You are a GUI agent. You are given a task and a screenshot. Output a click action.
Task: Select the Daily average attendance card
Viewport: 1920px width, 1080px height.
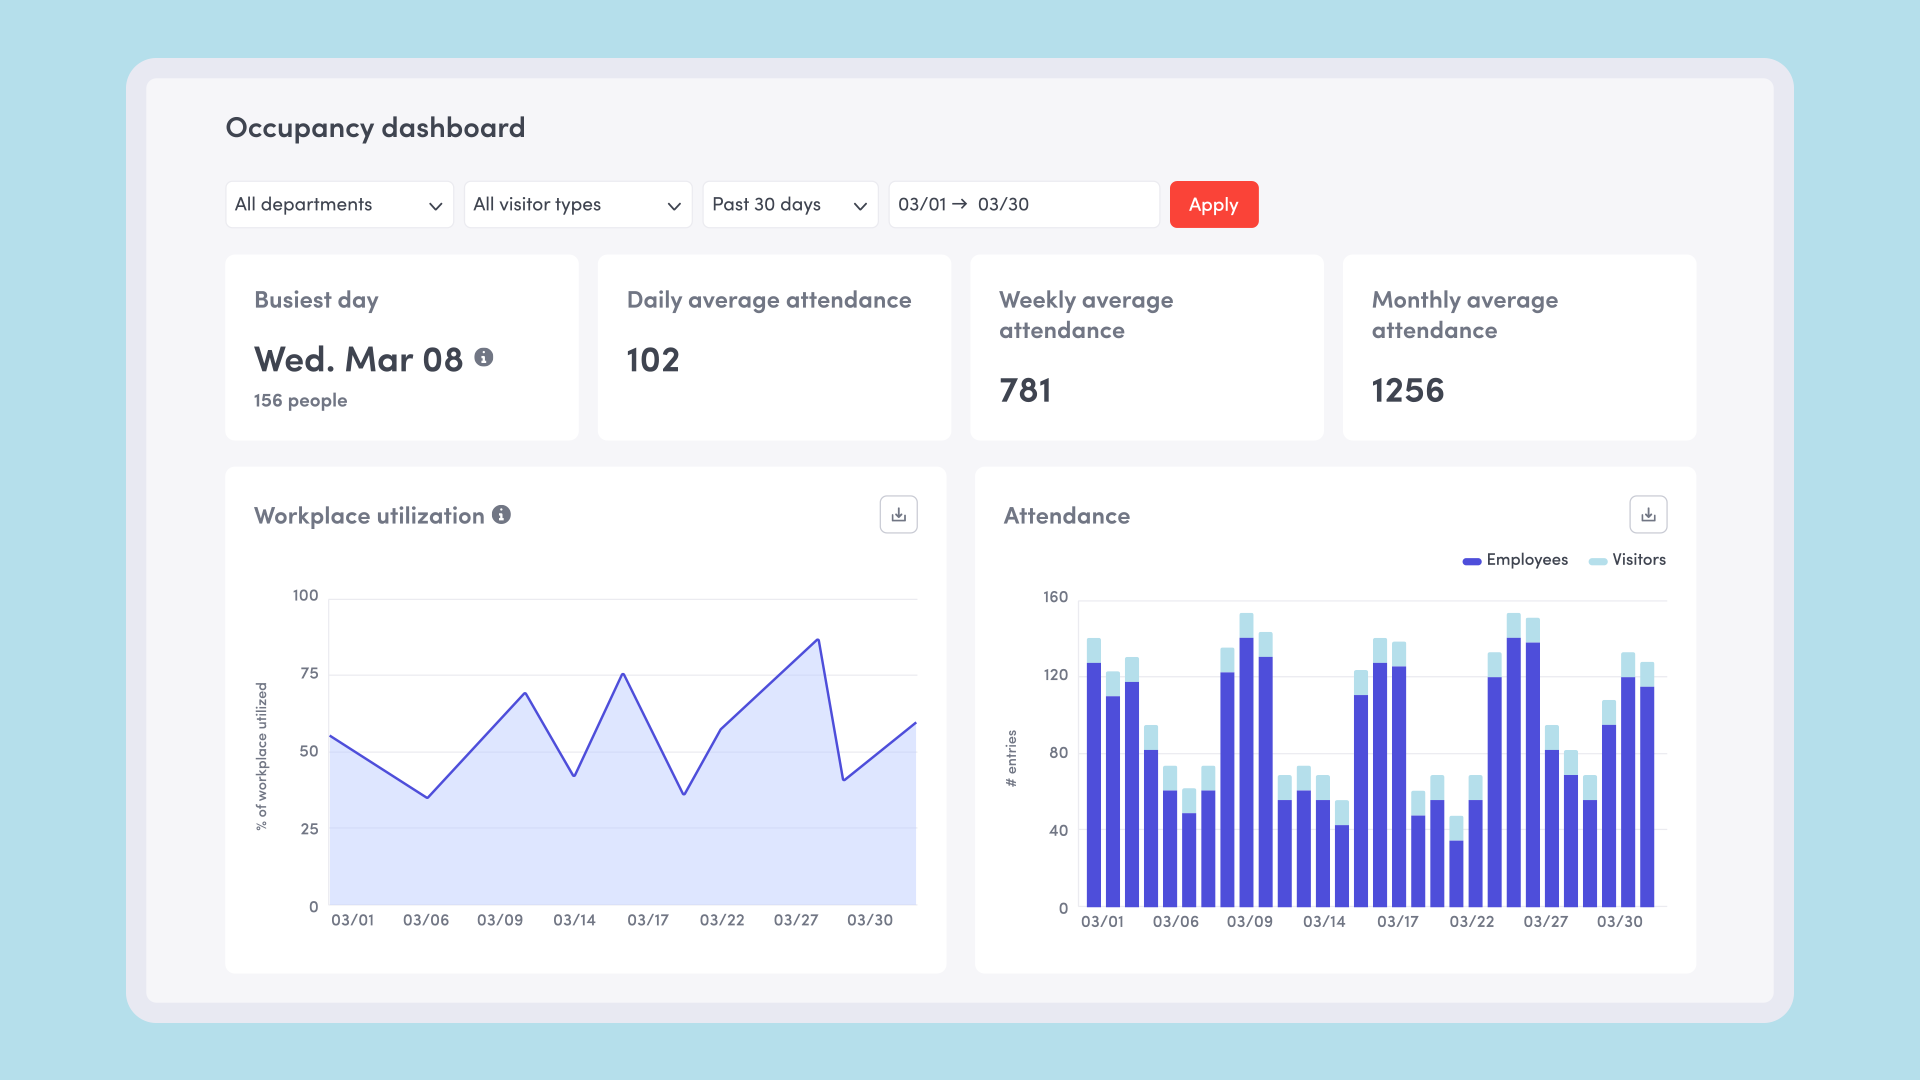coord(774,347)
